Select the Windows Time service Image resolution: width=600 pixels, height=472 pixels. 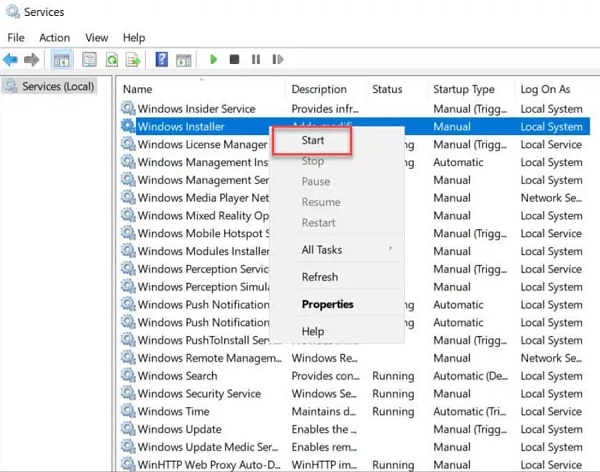[x=354, y=412]
